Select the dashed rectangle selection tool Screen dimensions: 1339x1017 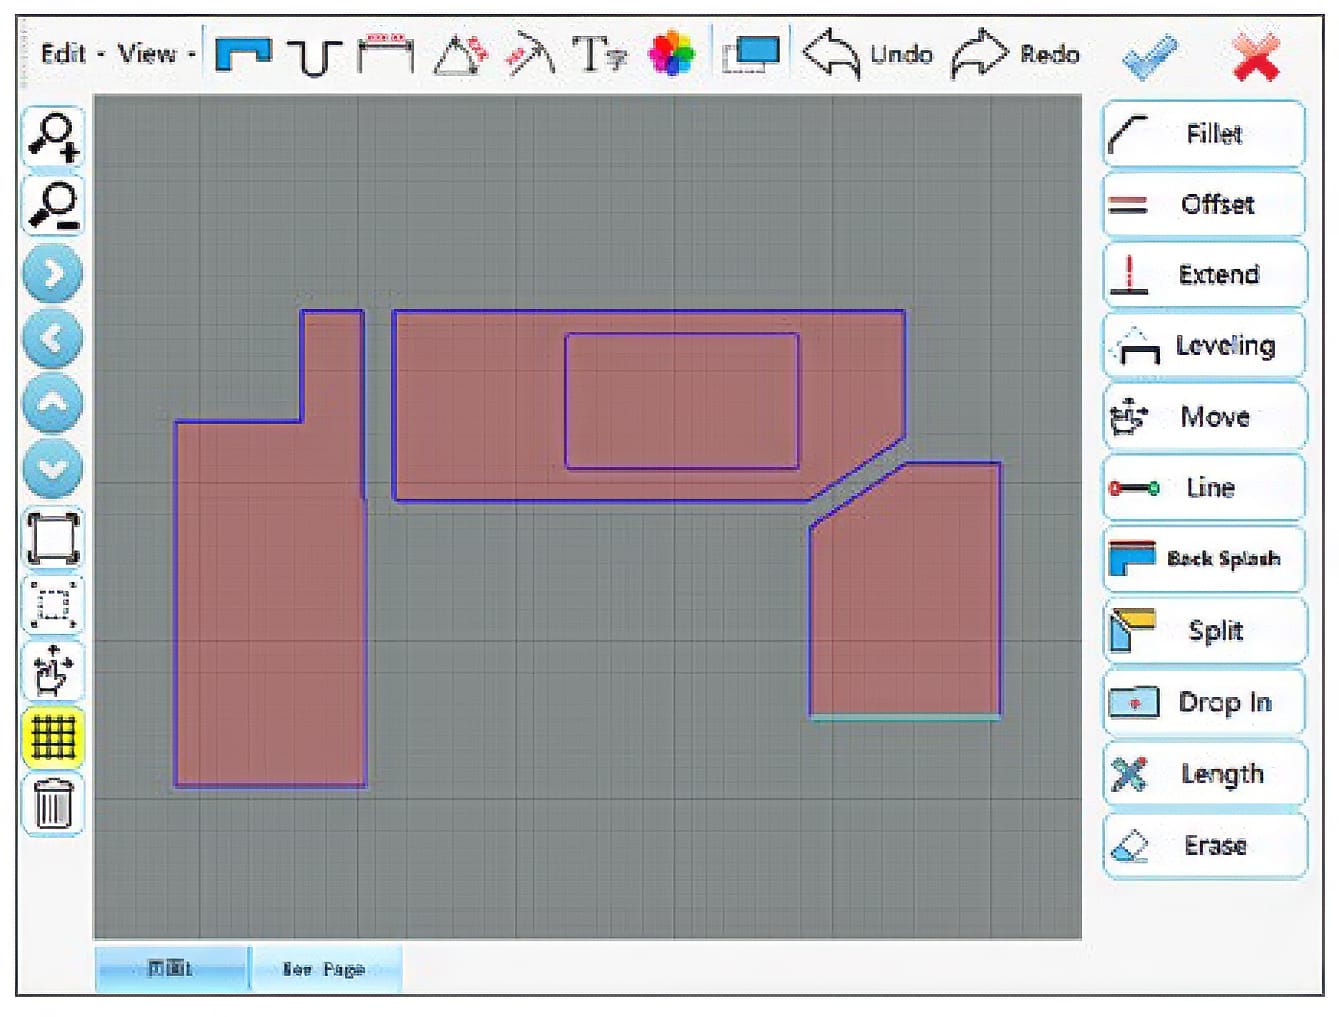(x=53, y=605)
